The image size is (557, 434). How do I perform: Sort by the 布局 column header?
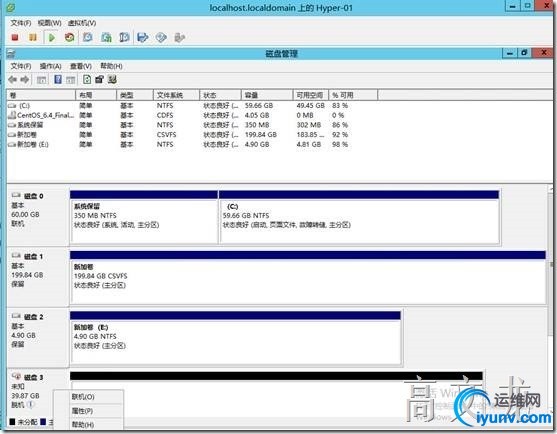96,95
